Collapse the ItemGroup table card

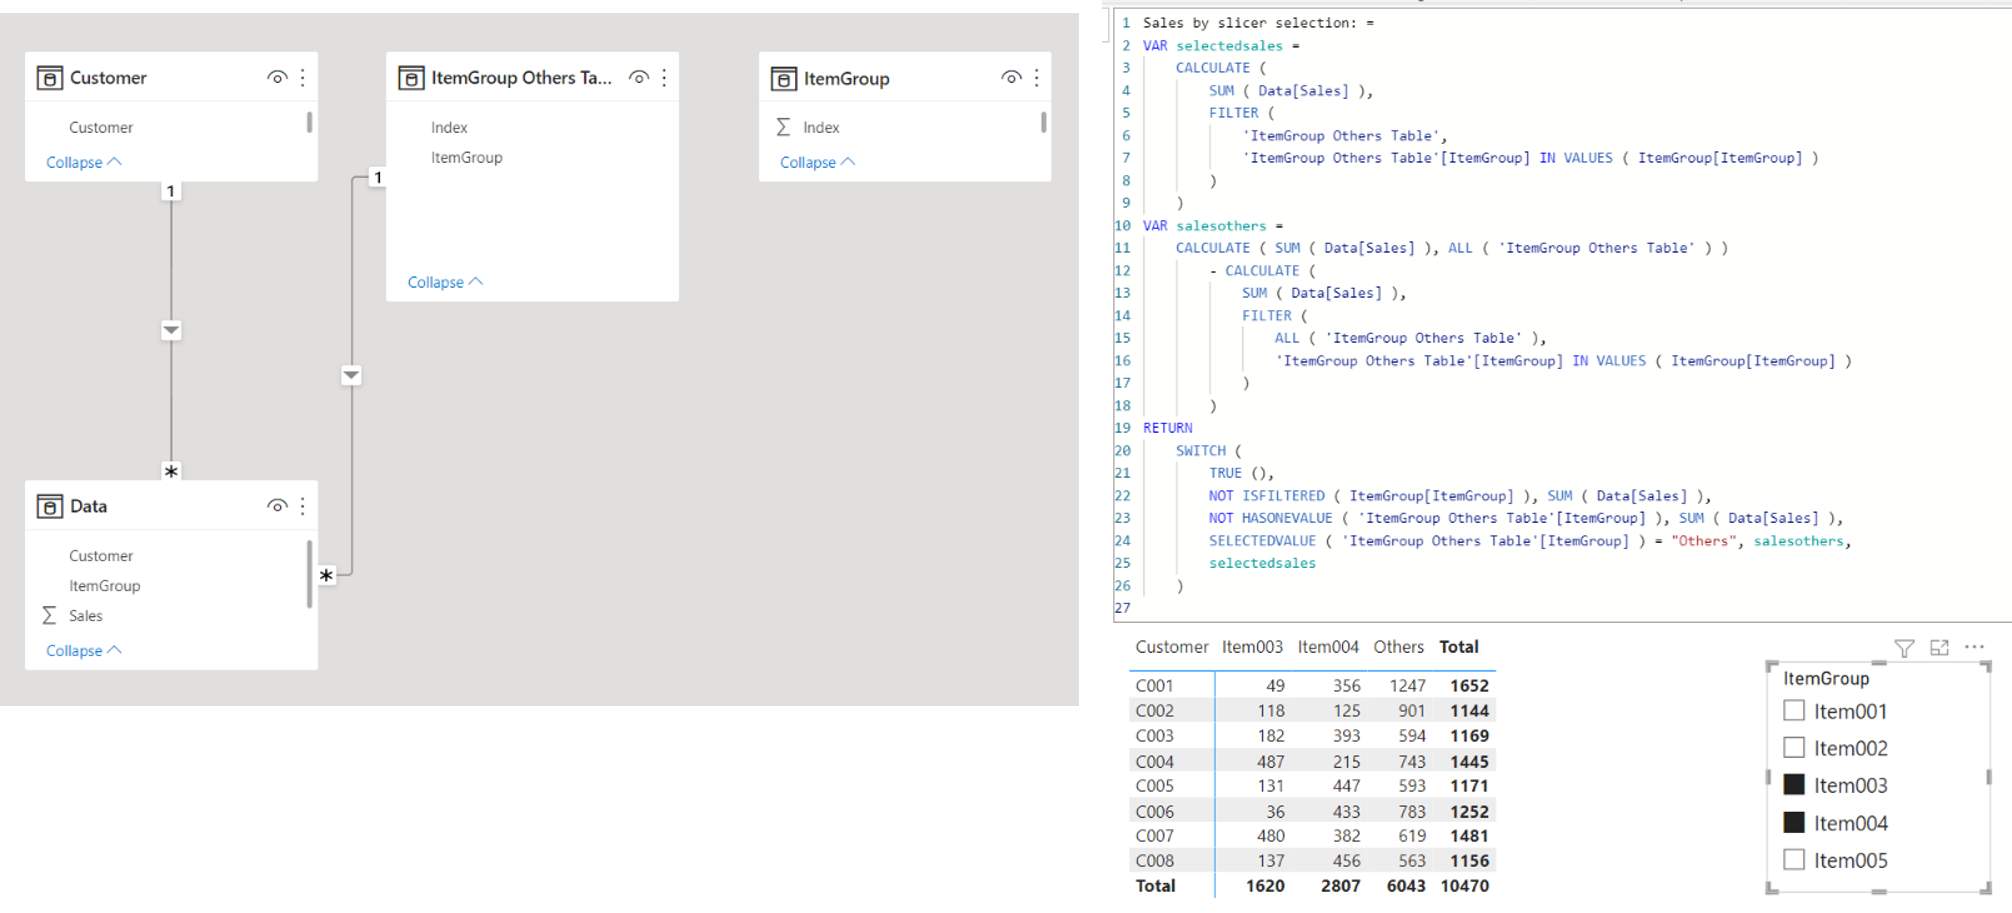click(817, 162)
